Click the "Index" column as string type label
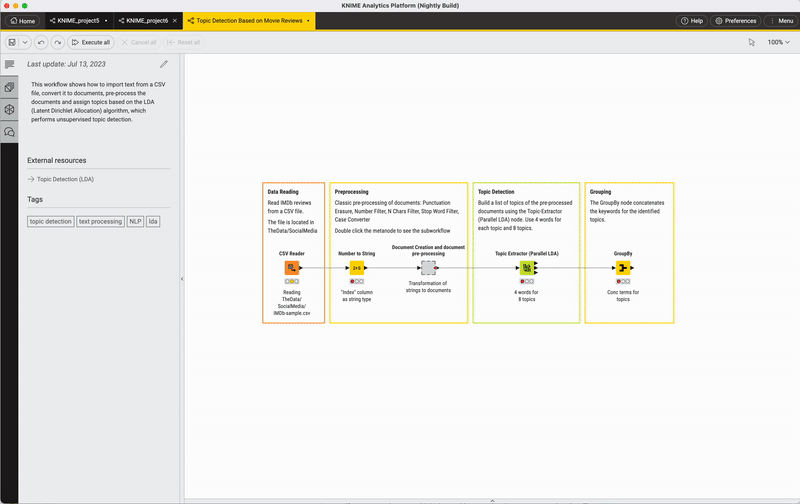The image size is (800, 504). pyautogui.click(x=357, y=296)
